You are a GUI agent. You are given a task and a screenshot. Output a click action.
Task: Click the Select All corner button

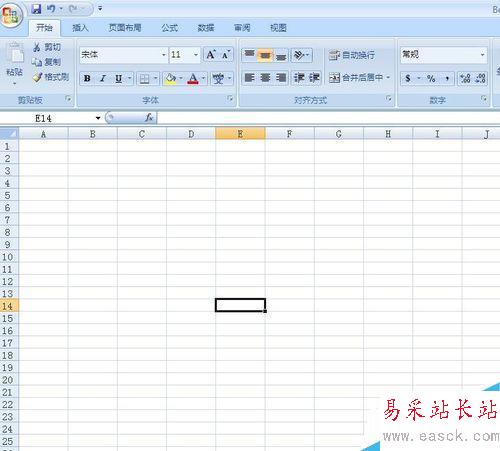click(9, 134)
